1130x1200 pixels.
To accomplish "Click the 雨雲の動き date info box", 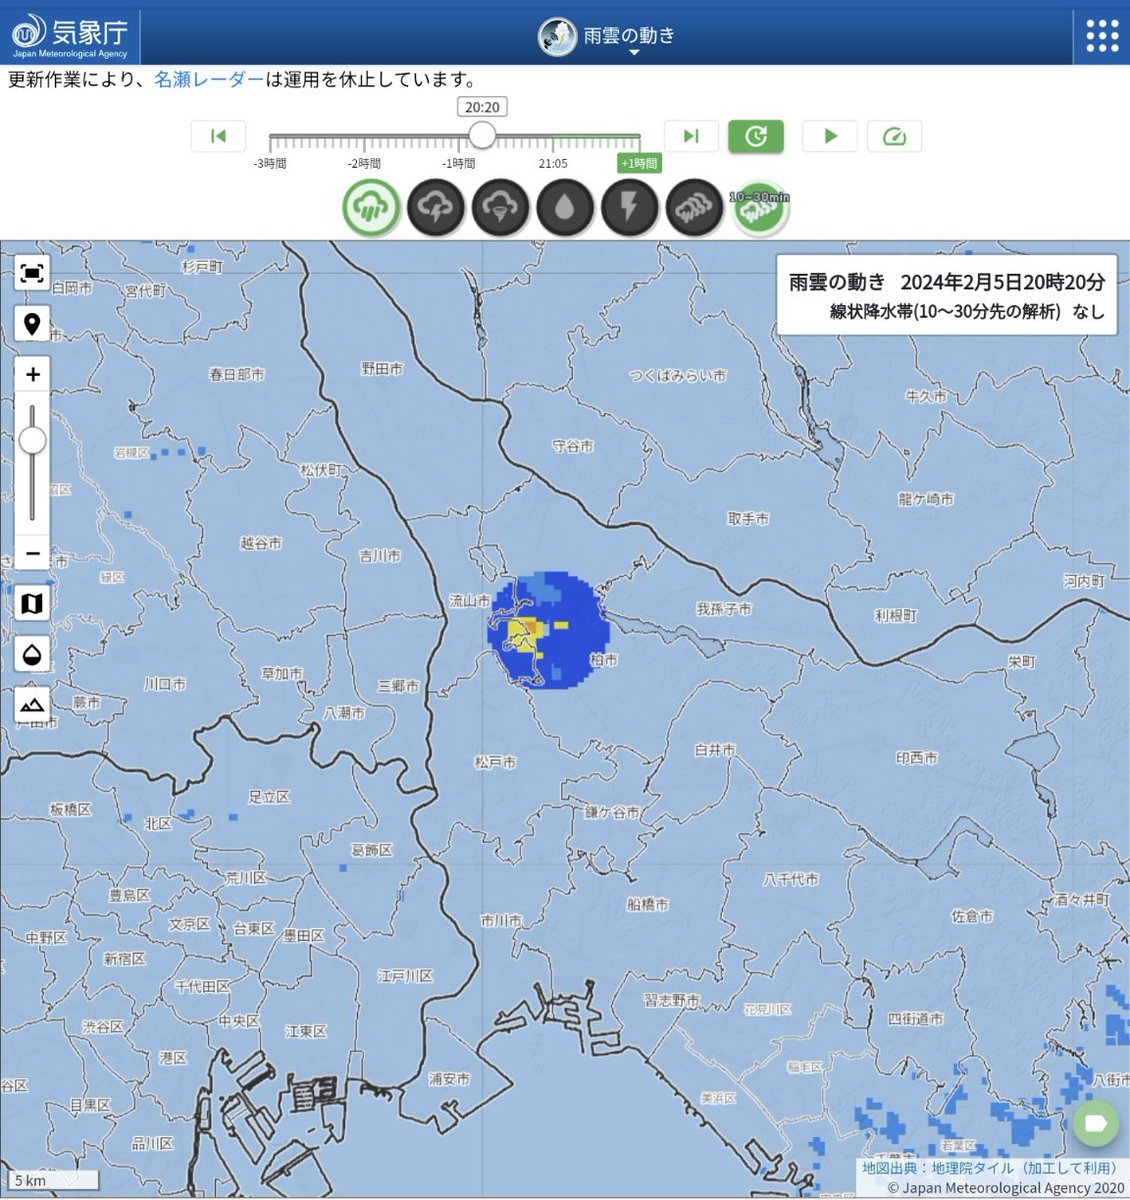I will 946,297.
